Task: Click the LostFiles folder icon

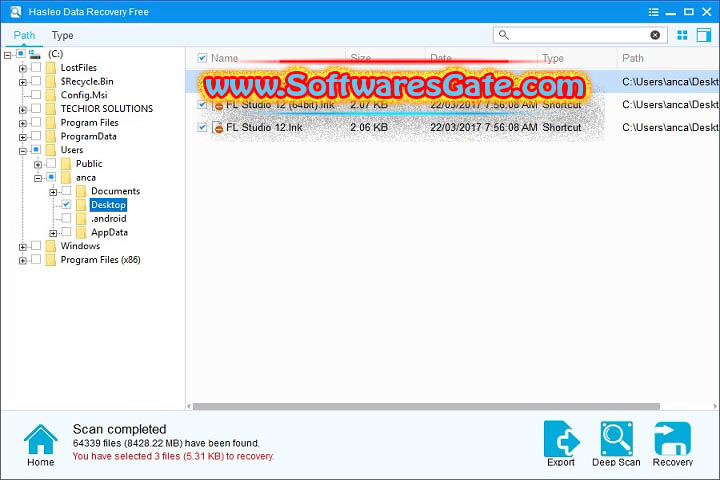Action: point(51,68)
